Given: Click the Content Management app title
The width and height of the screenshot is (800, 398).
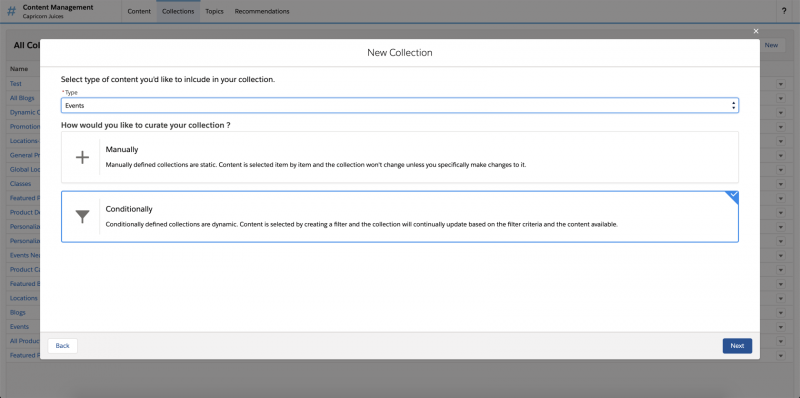Looking at the screenshot, I should (58, 8).
